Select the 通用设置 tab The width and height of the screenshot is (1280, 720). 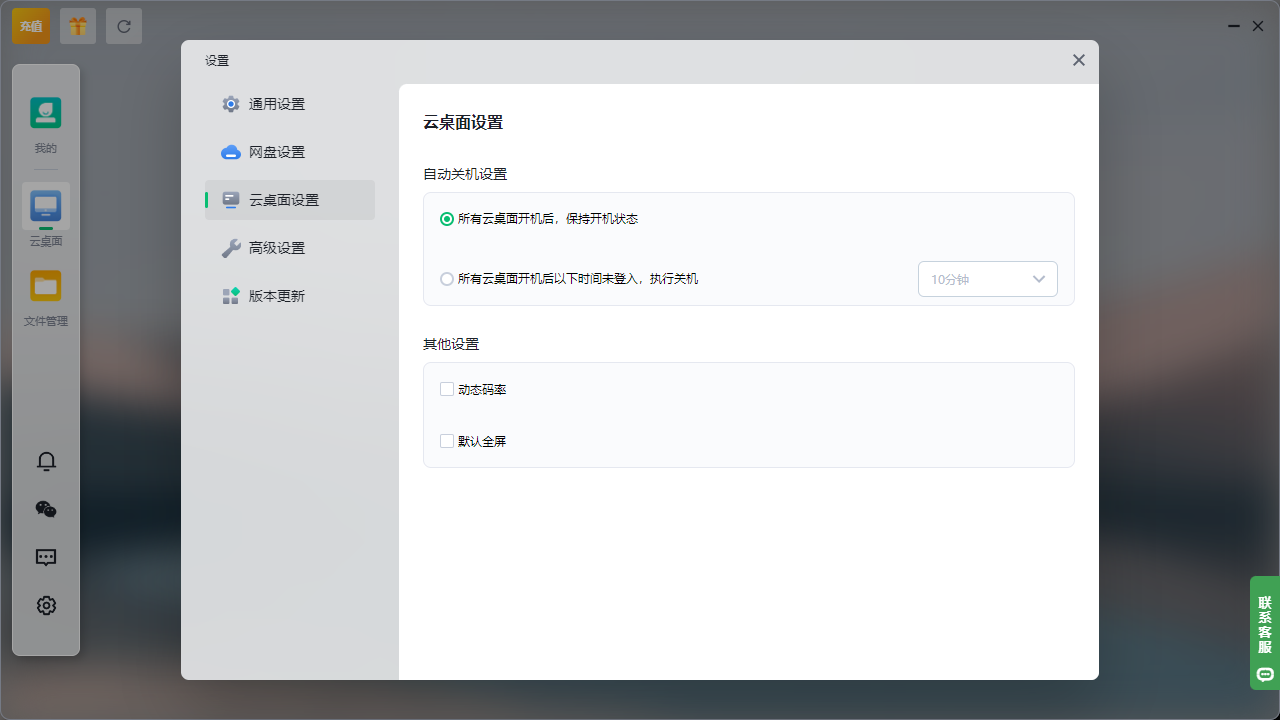pos(290,104)
